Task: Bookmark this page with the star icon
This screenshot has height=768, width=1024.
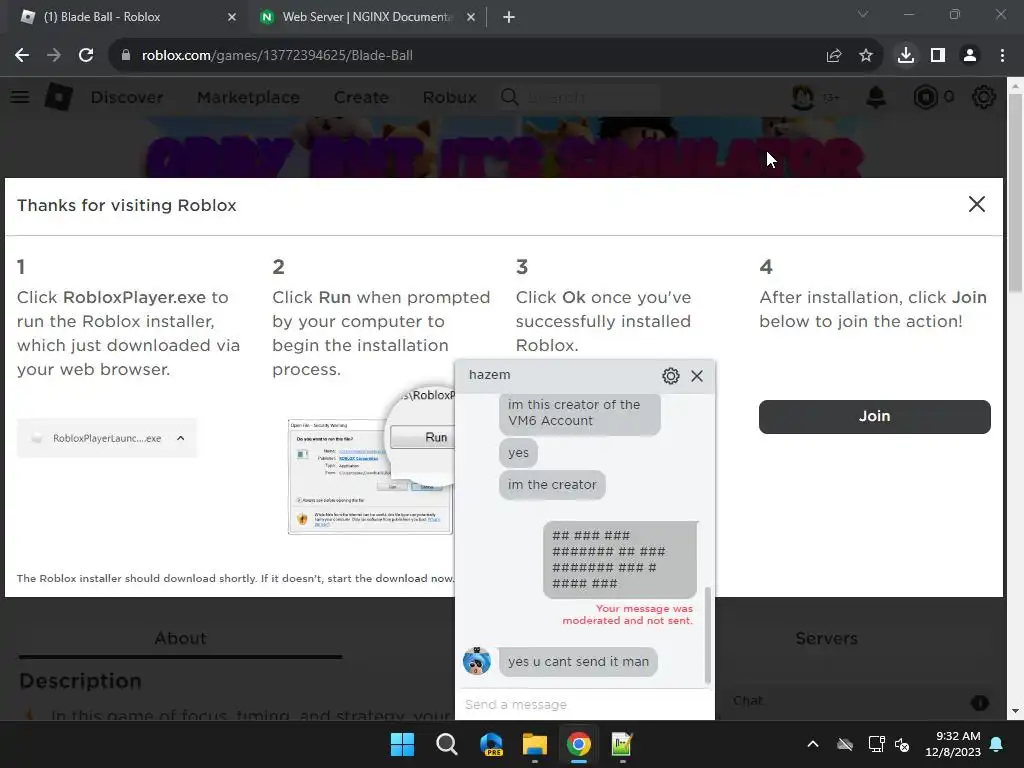Action: tap(866, 56)
